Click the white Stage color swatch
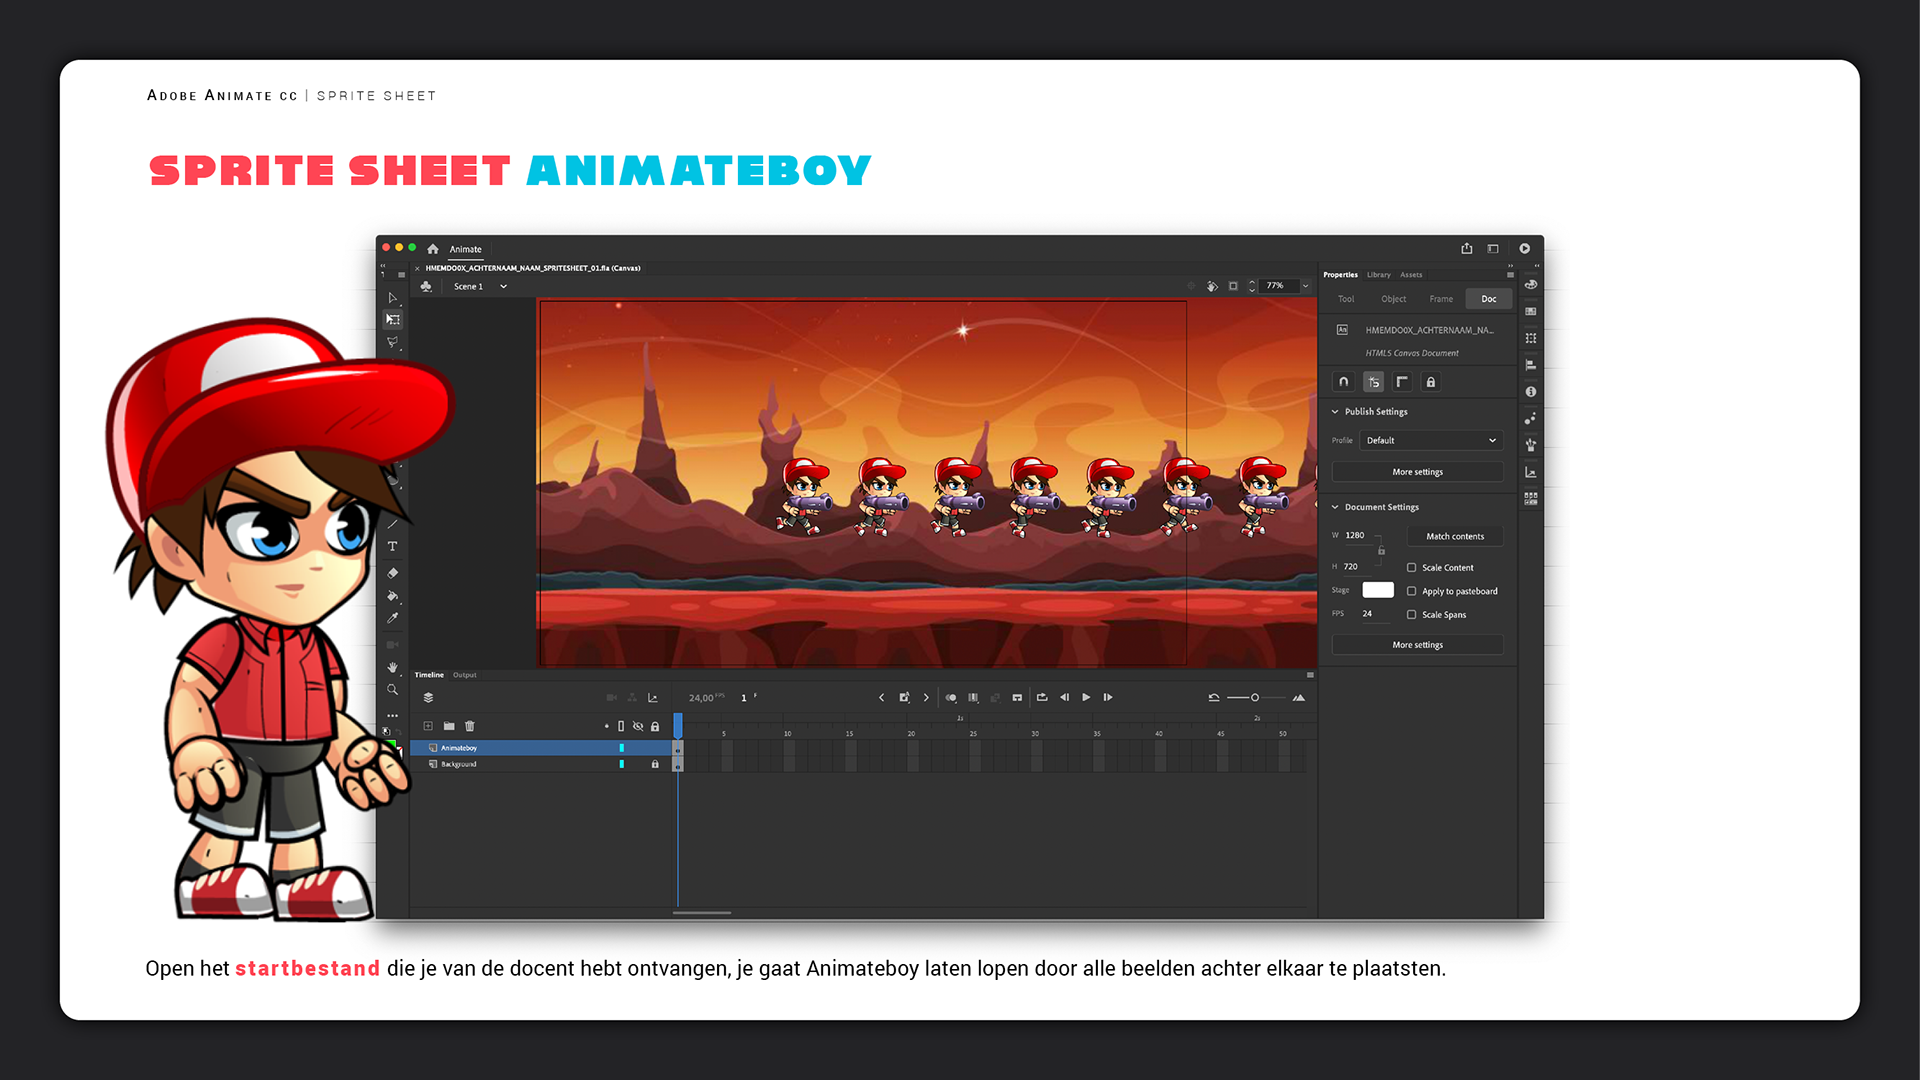Screen dimensions: 1920x1080 point(1377,591)
